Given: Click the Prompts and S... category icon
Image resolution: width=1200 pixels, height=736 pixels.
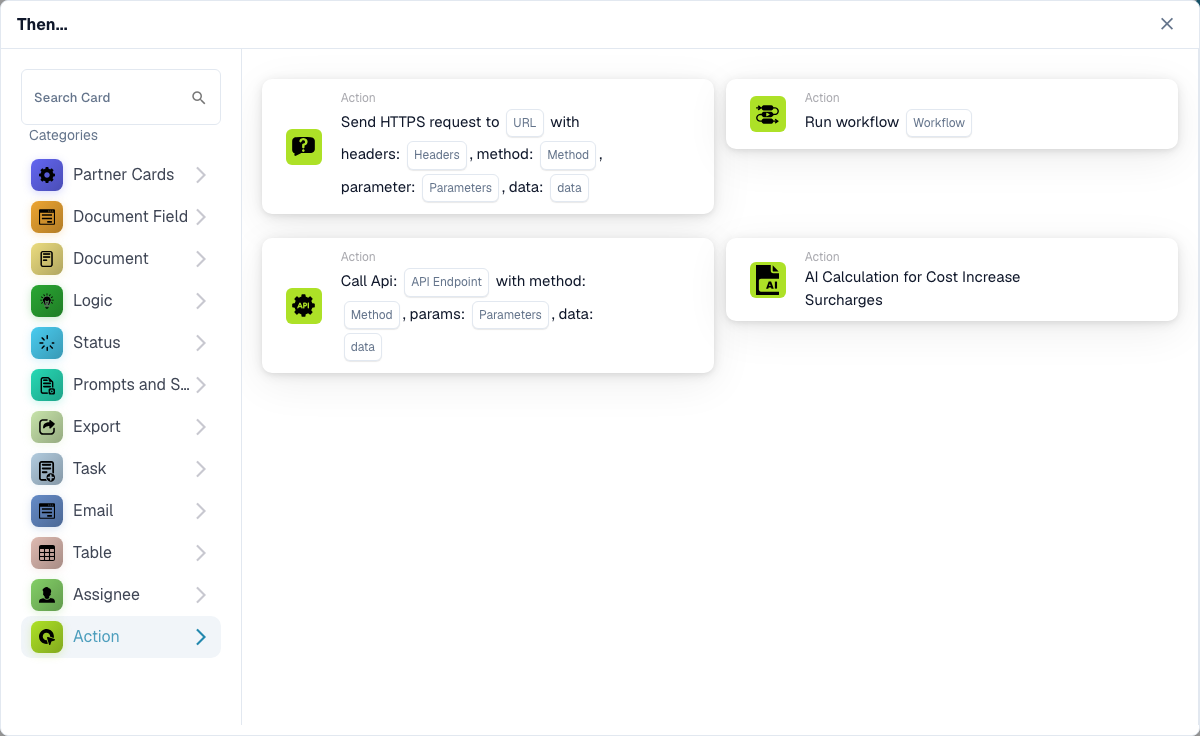Looking at the screenshot, I should tap(47, 385).
